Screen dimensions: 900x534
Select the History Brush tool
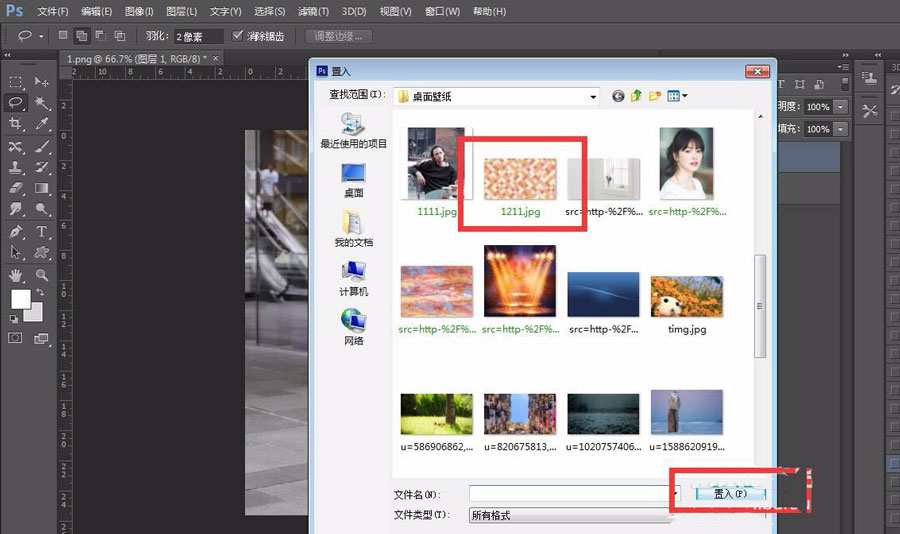pyautogui.click(x=41, y=167)
